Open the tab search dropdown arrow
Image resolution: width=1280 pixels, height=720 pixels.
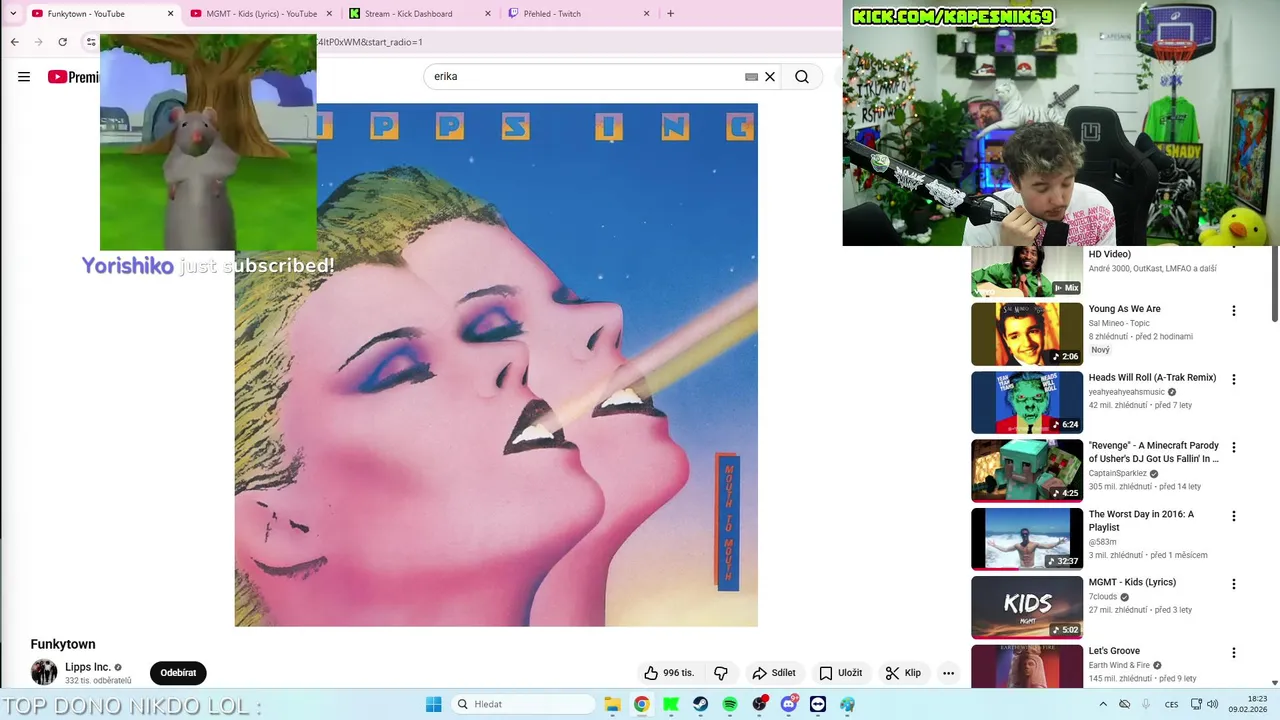click(x=12, y=14)
